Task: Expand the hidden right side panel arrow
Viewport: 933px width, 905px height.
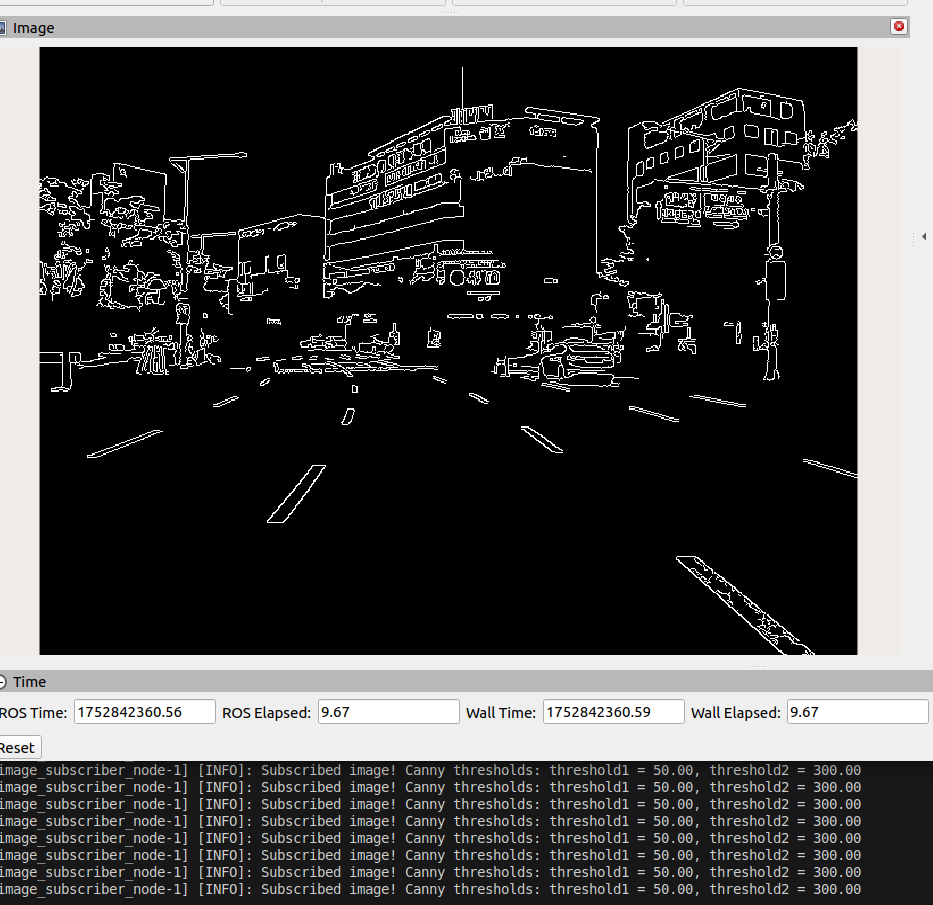Action: pos(923,237)
